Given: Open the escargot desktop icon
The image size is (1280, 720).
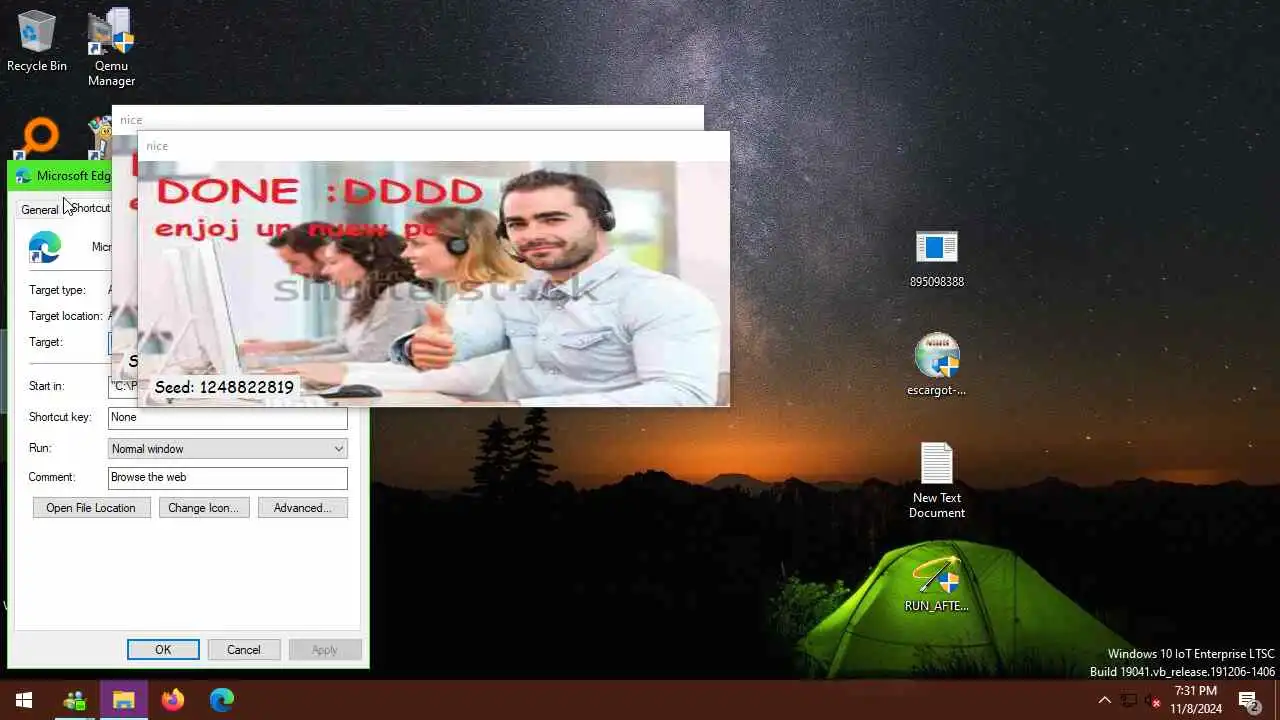Looking at the screenshot, I should (x=937, y=365).
